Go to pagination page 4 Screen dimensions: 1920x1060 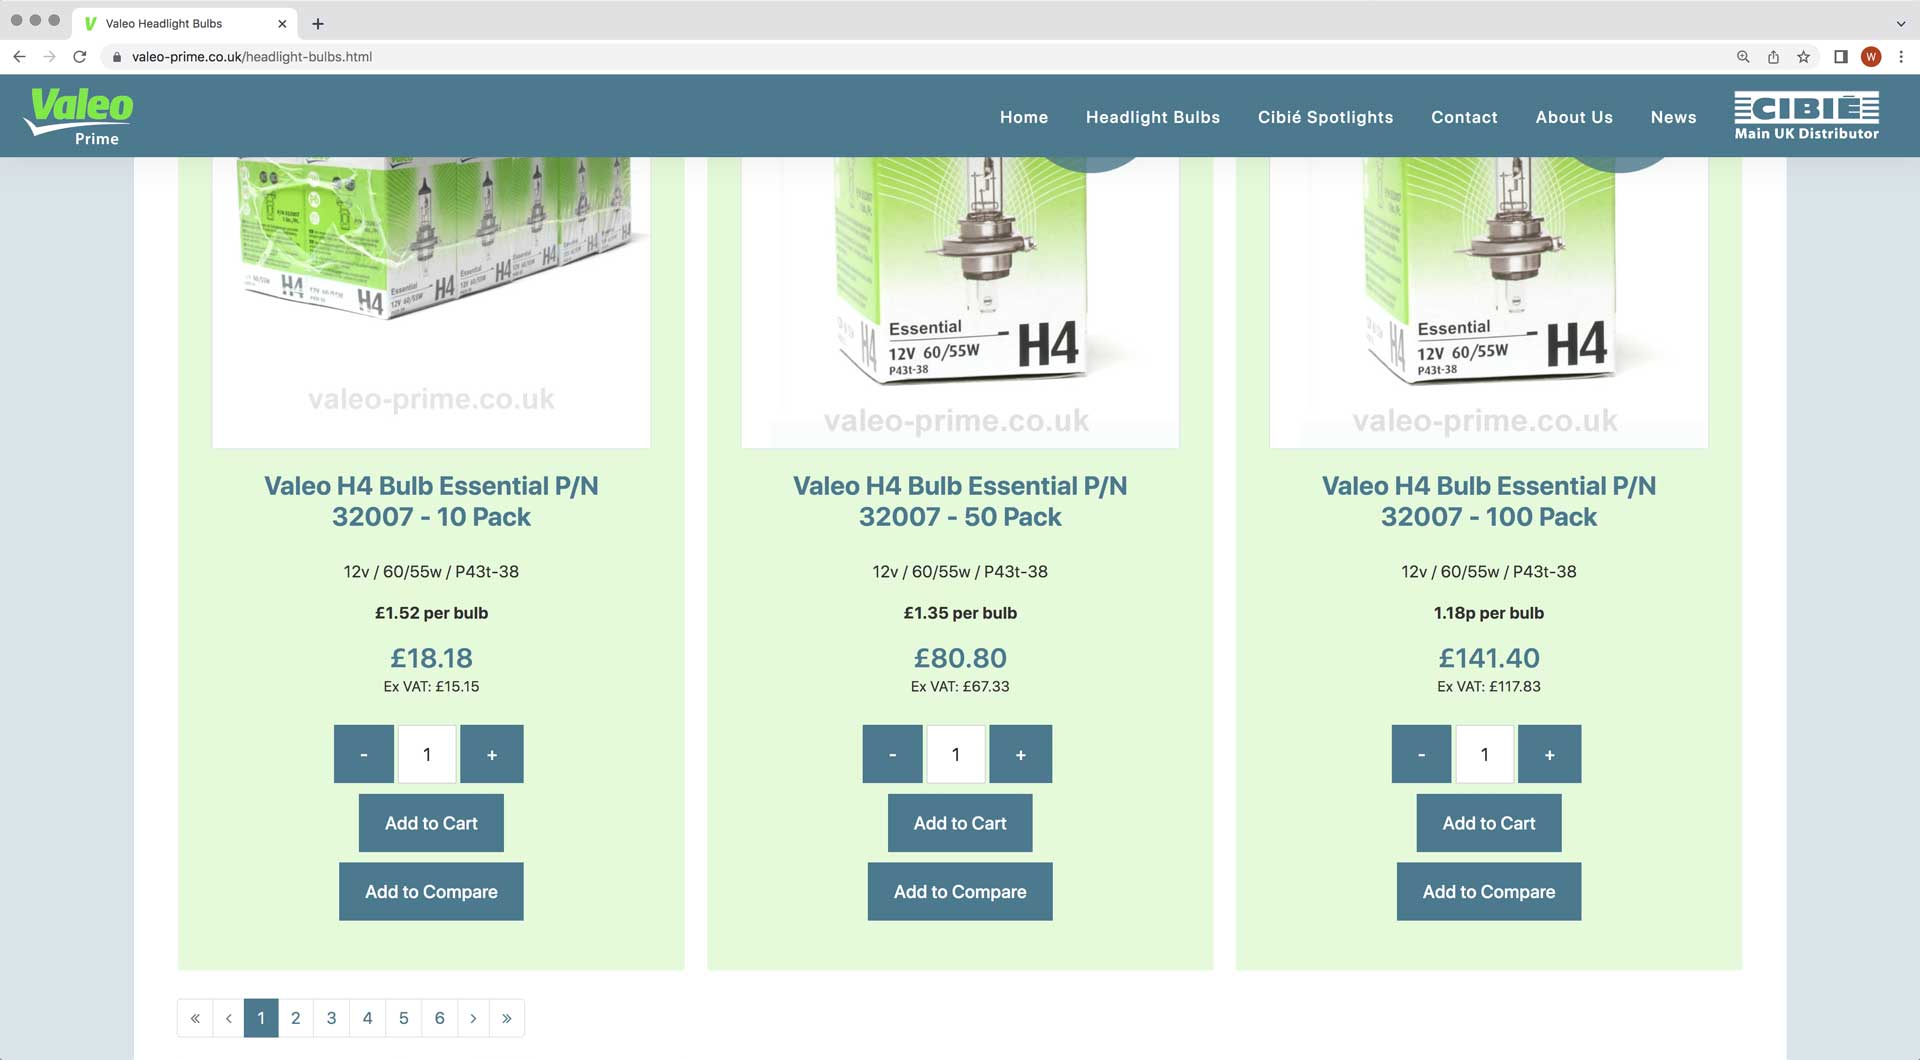367,1018
